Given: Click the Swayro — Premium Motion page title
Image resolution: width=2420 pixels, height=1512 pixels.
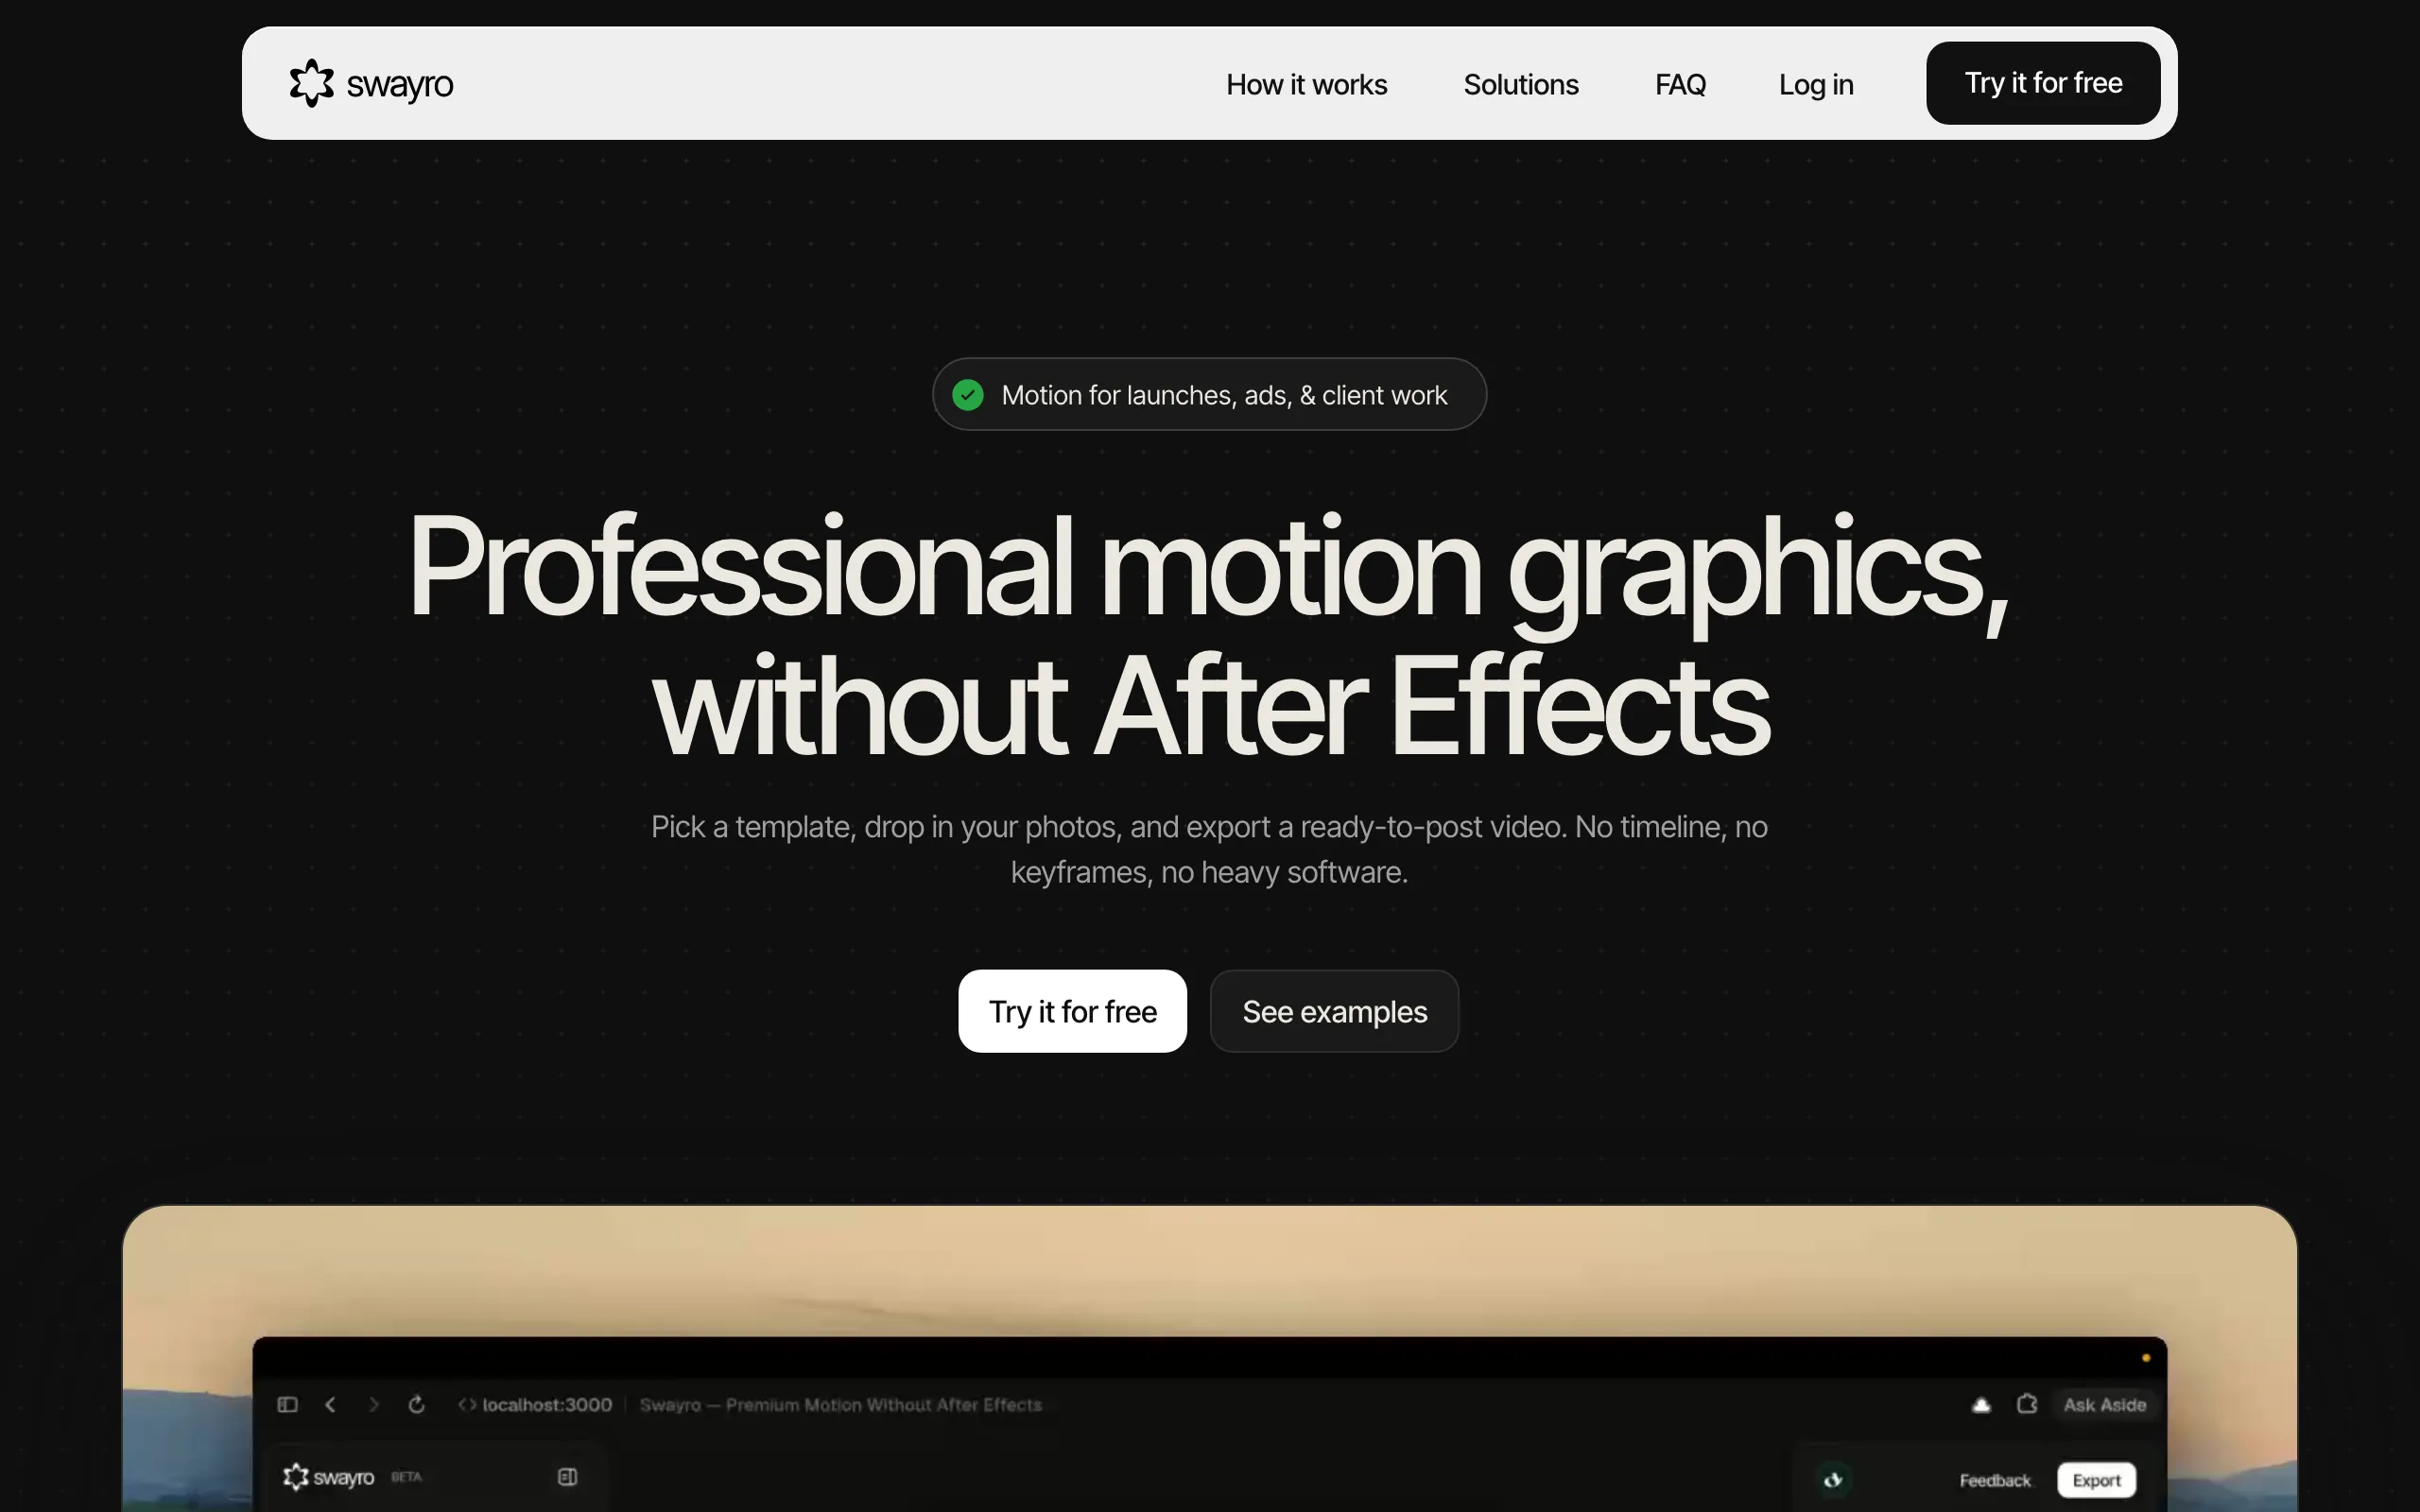Looking at the screenshot, I should click(x=840, y=1405).
